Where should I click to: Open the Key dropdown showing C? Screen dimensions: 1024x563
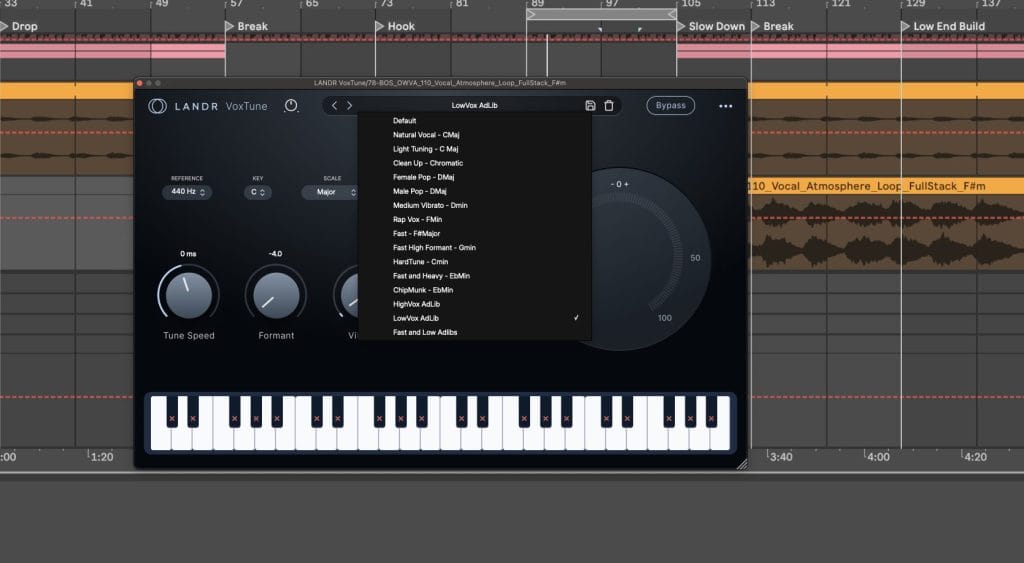[258, 192]
